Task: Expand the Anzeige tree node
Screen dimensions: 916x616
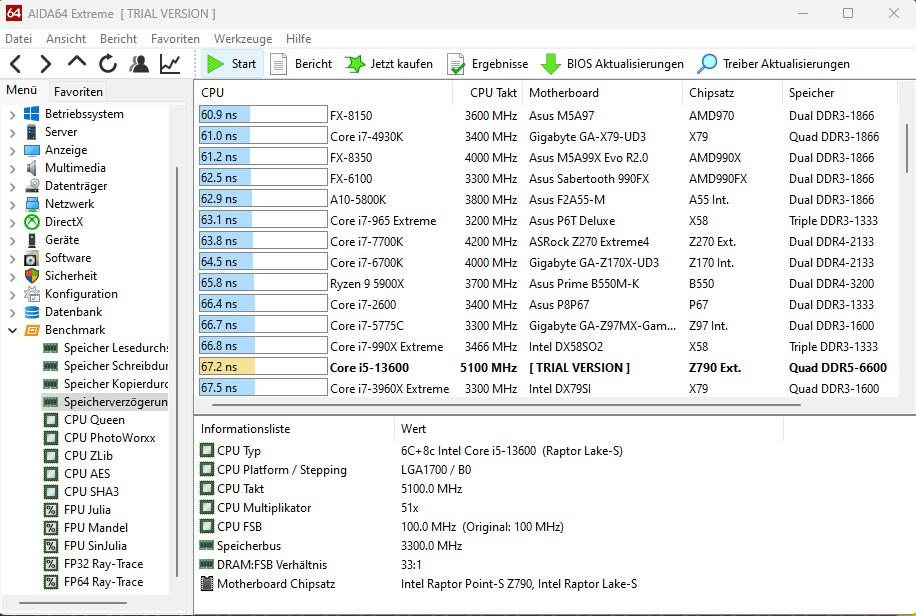Action: pos(12,151)
